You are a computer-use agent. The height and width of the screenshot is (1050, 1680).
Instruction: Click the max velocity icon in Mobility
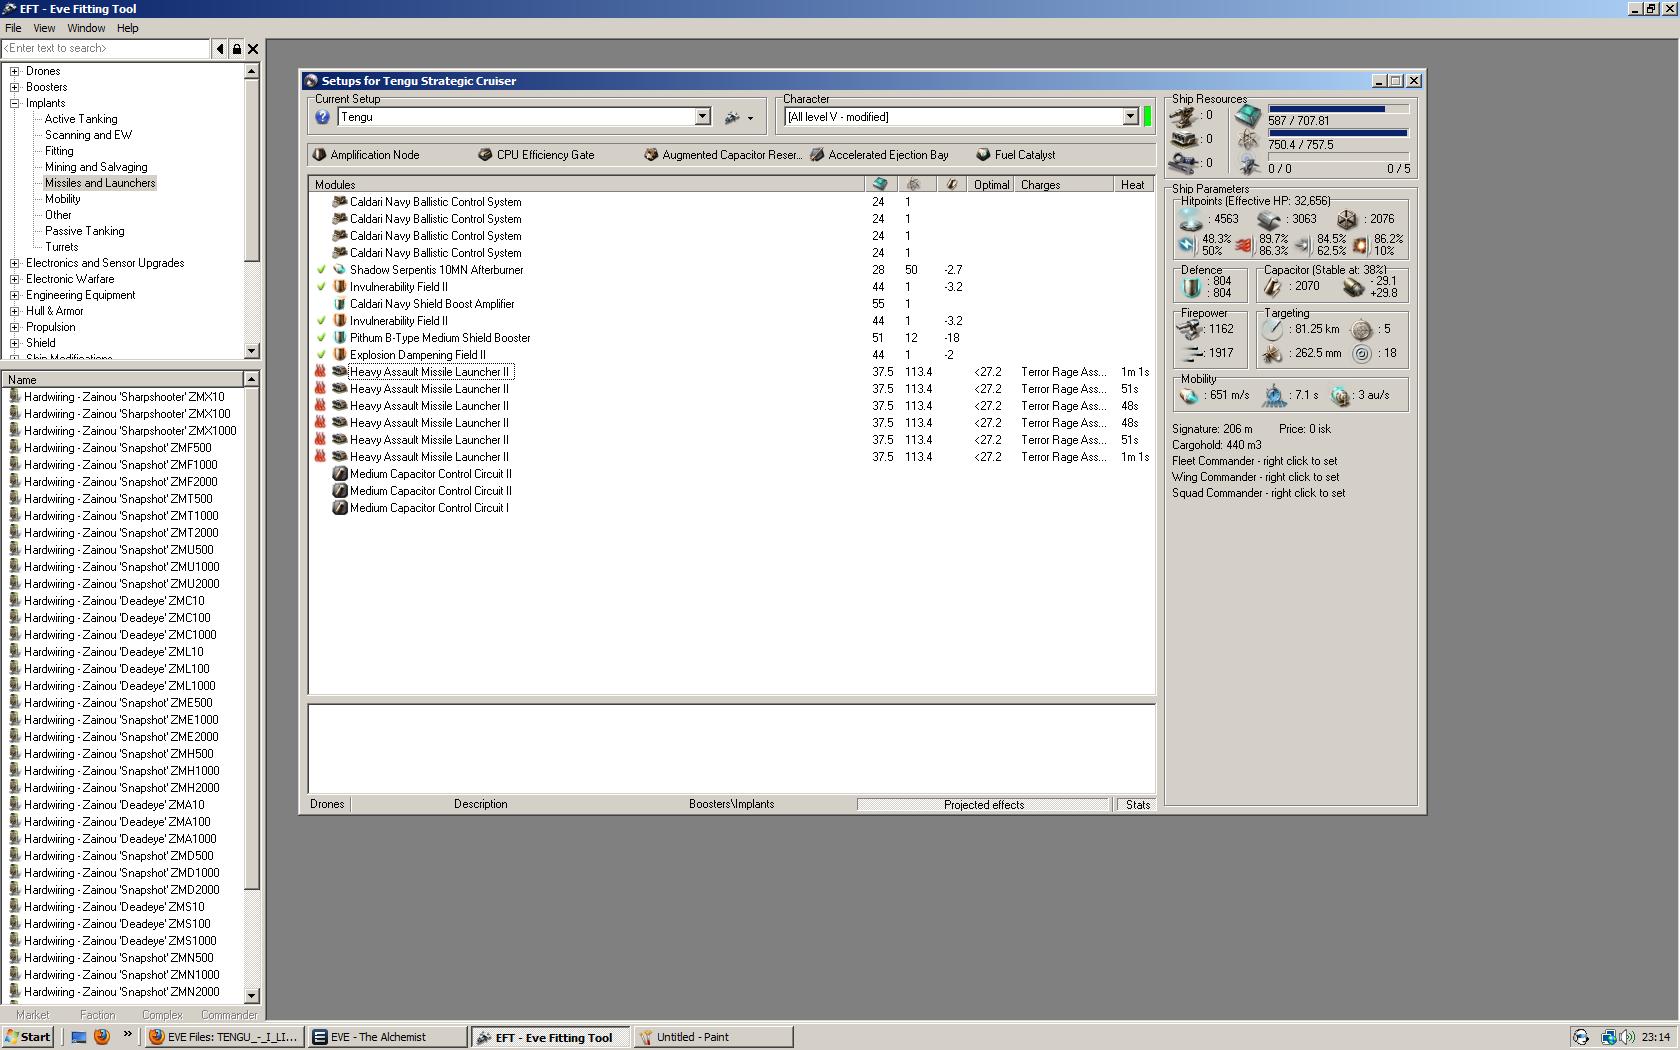point(1189,395)
